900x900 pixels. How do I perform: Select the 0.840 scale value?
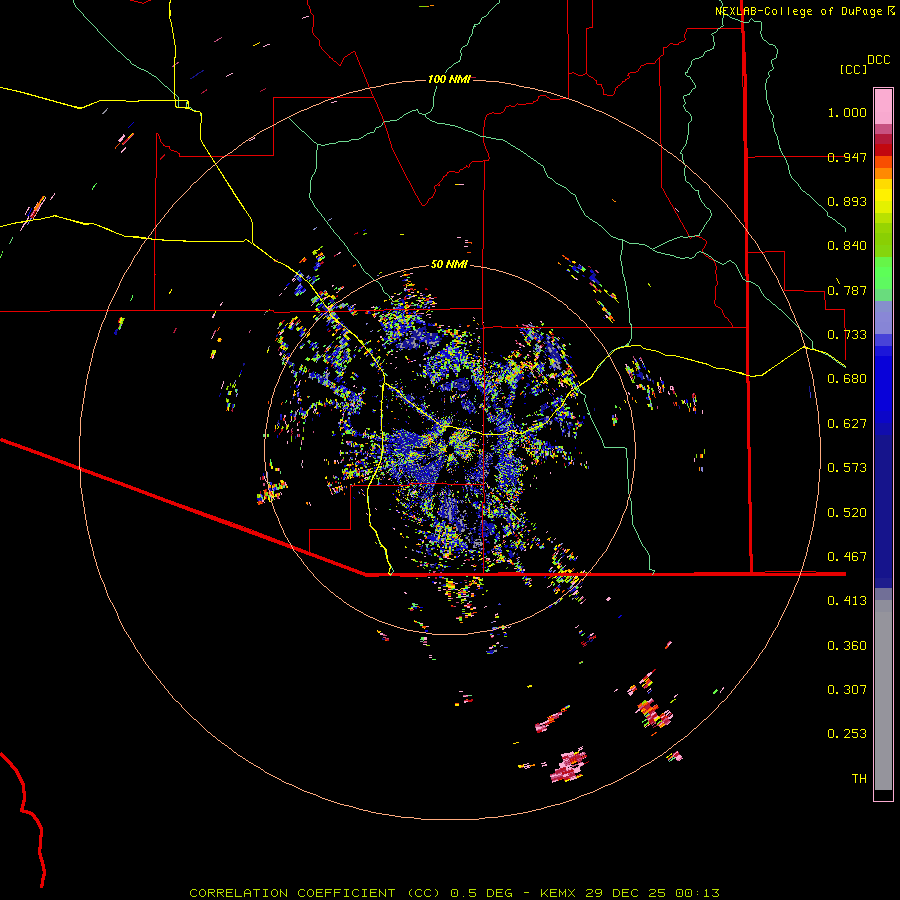point(847,246)
